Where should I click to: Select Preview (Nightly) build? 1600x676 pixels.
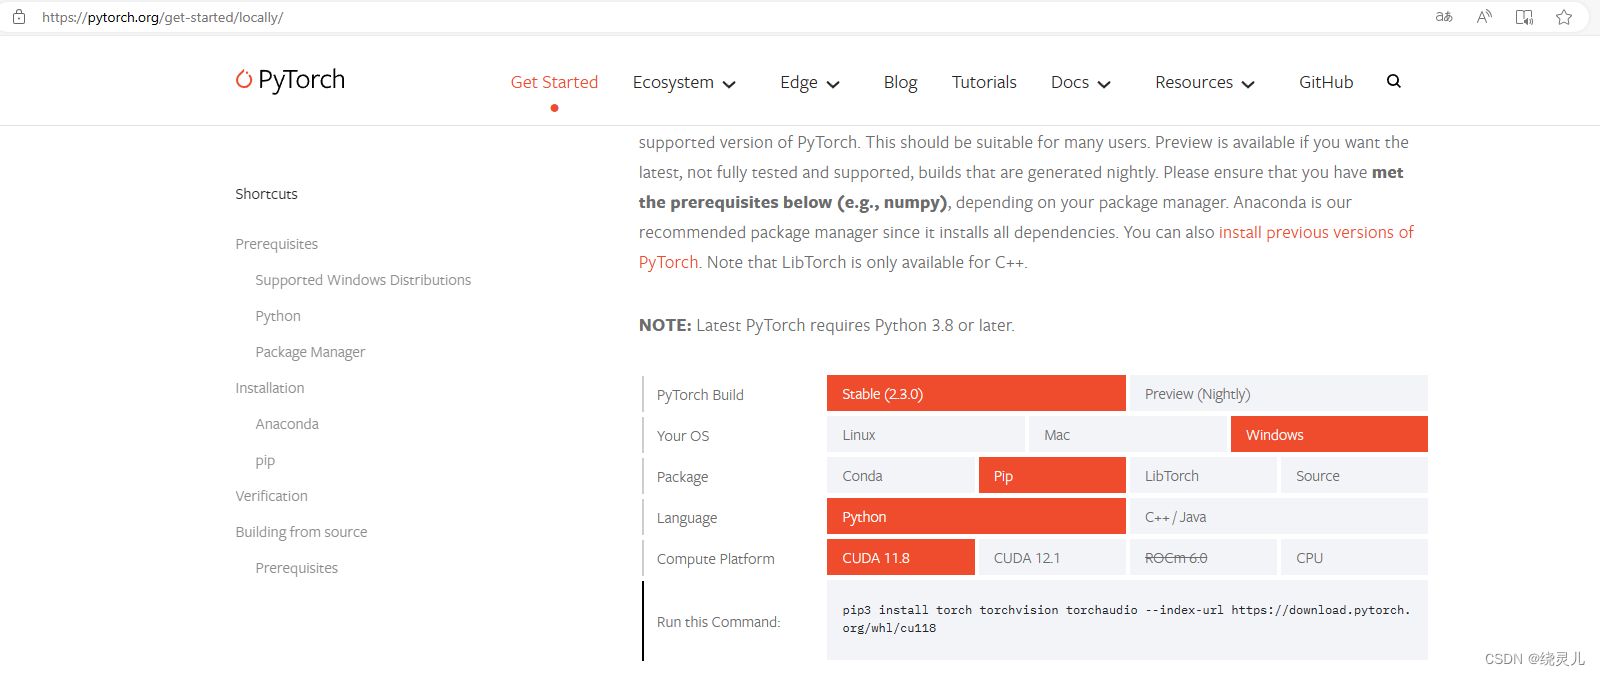1279,393
